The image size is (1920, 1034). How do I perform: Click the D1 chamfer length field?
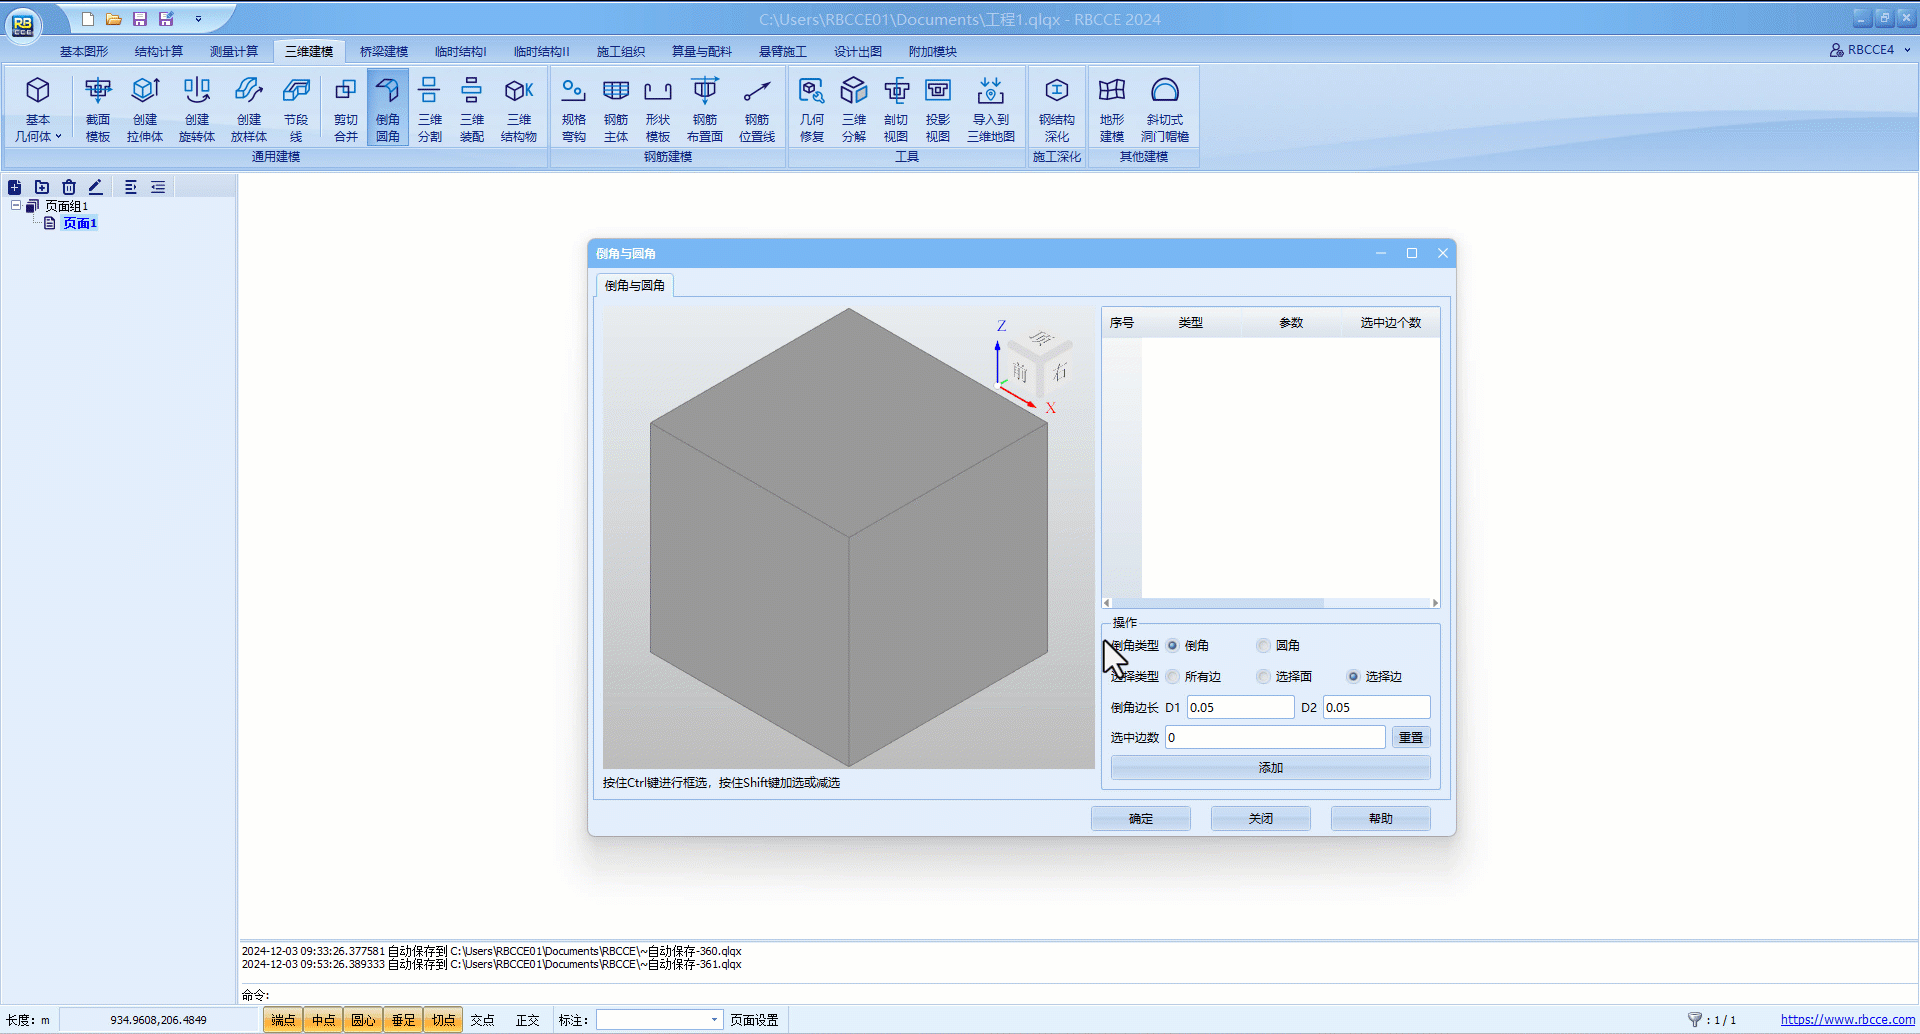click(1240, 708)
